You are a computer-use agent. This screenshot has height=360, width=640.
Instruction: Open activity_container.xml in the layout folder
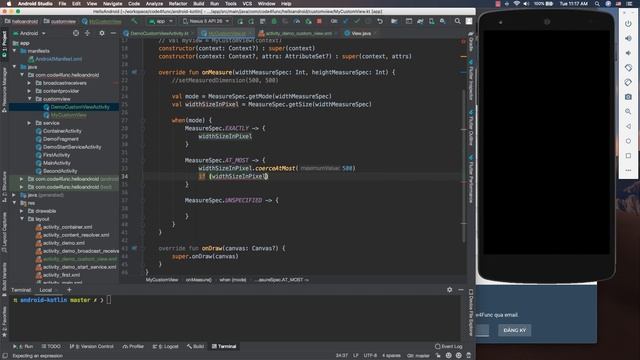click(67, 227)
